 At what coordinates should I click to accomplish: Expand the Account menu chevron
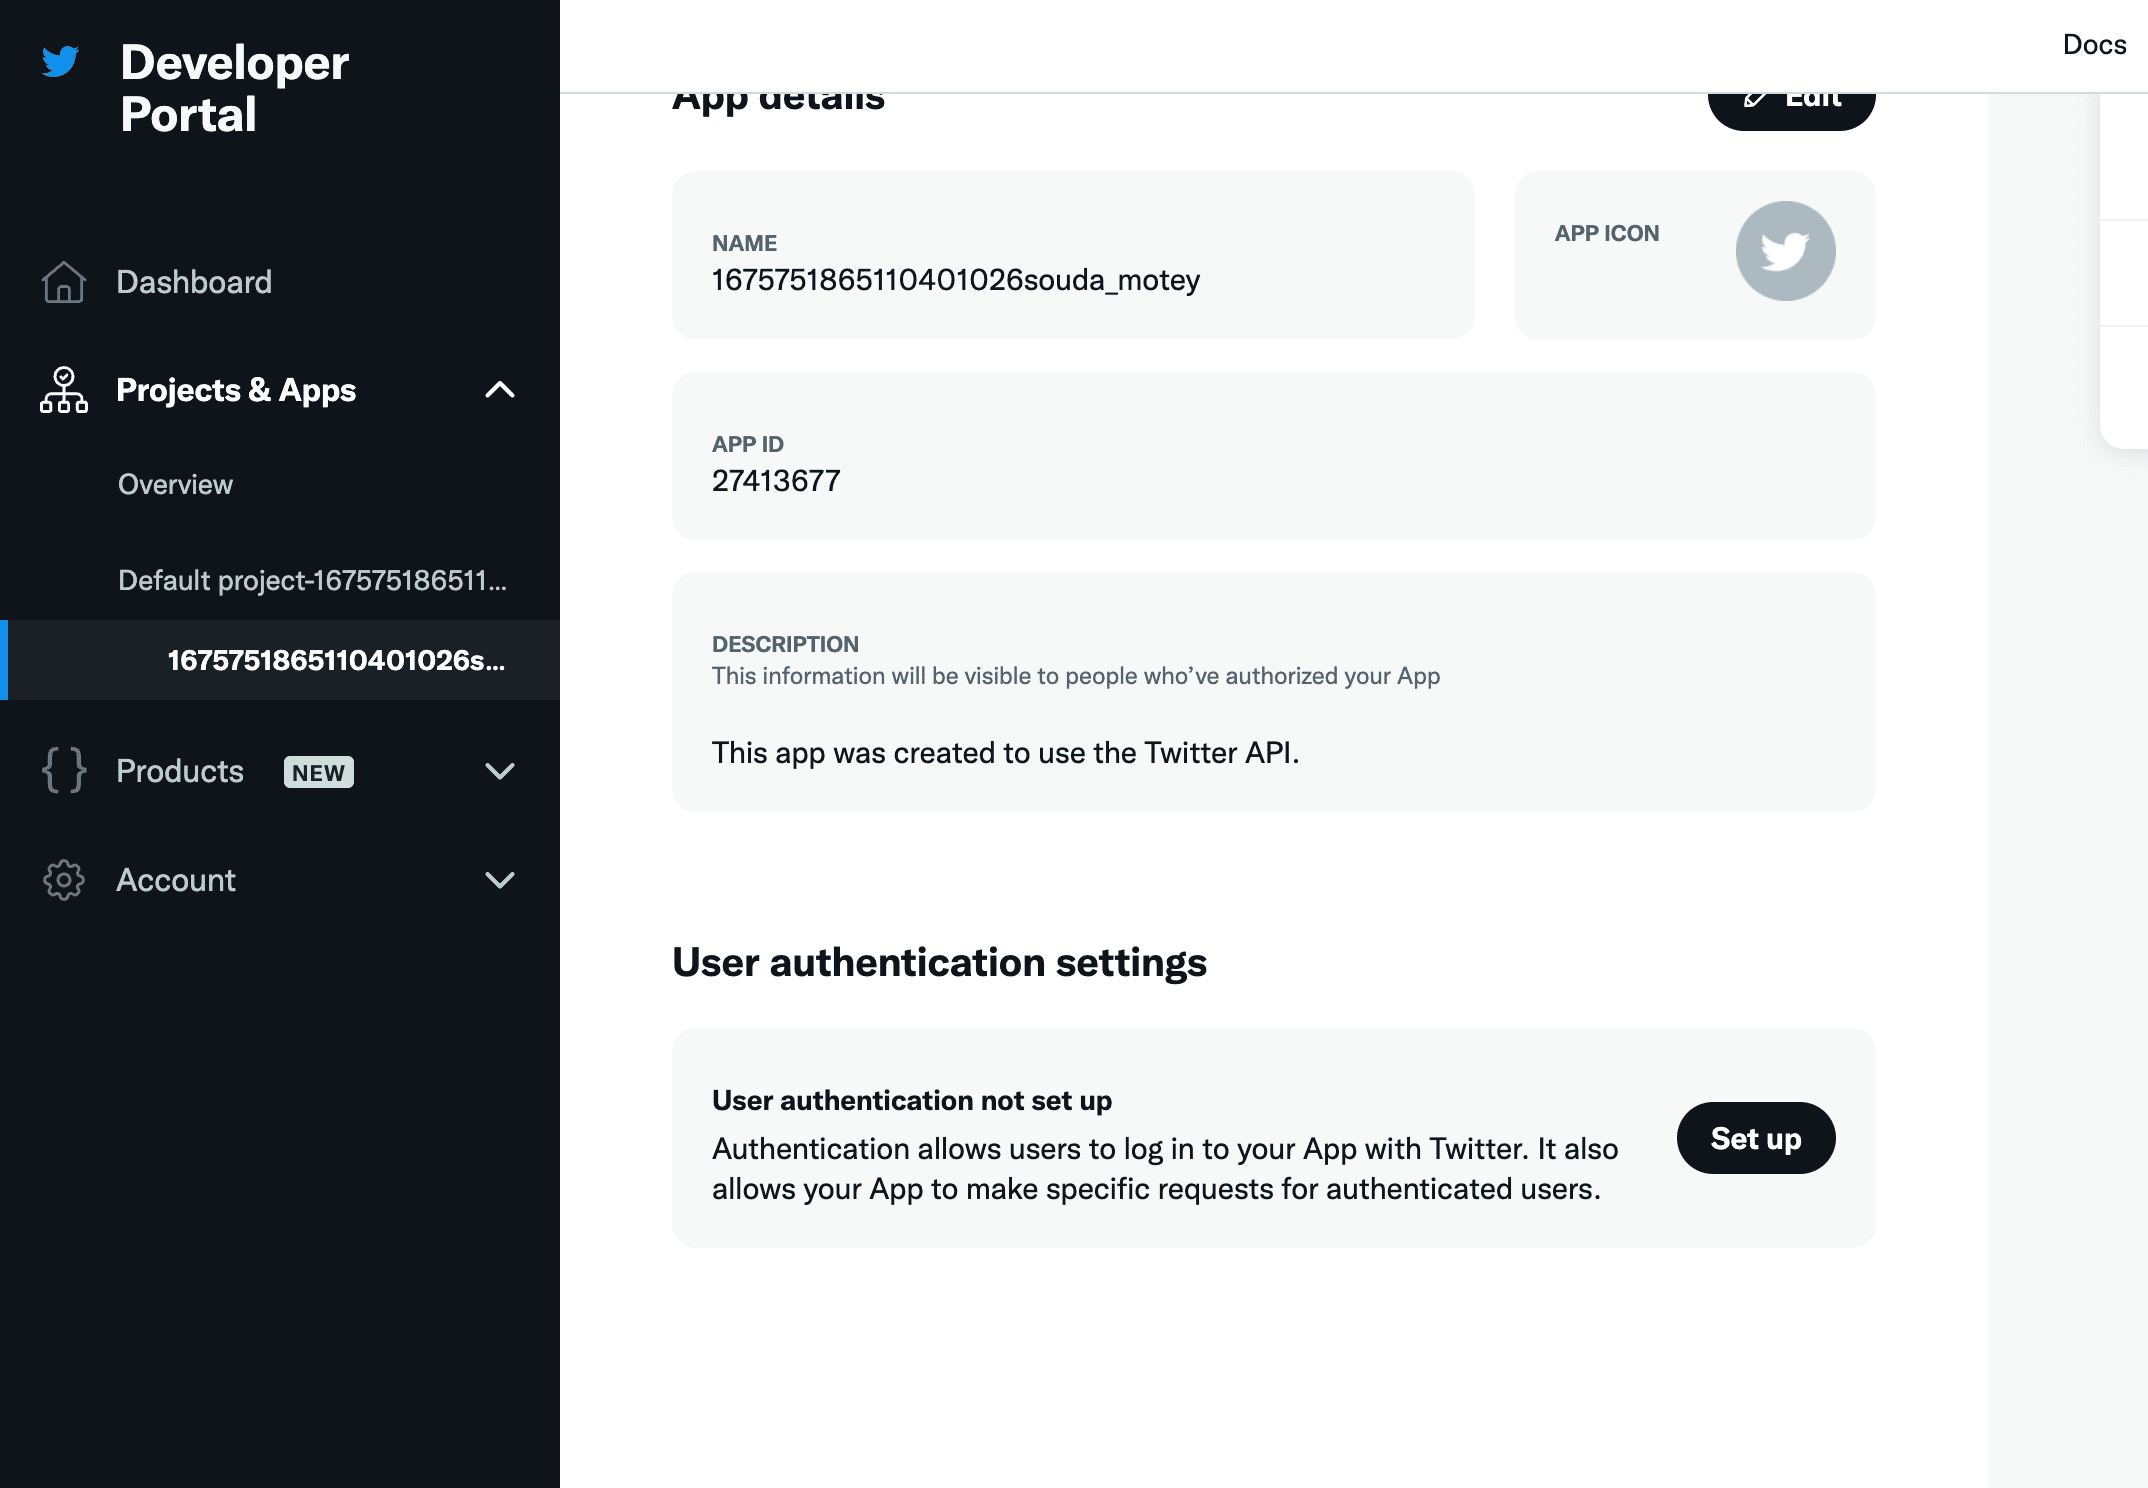coord(500,880)
